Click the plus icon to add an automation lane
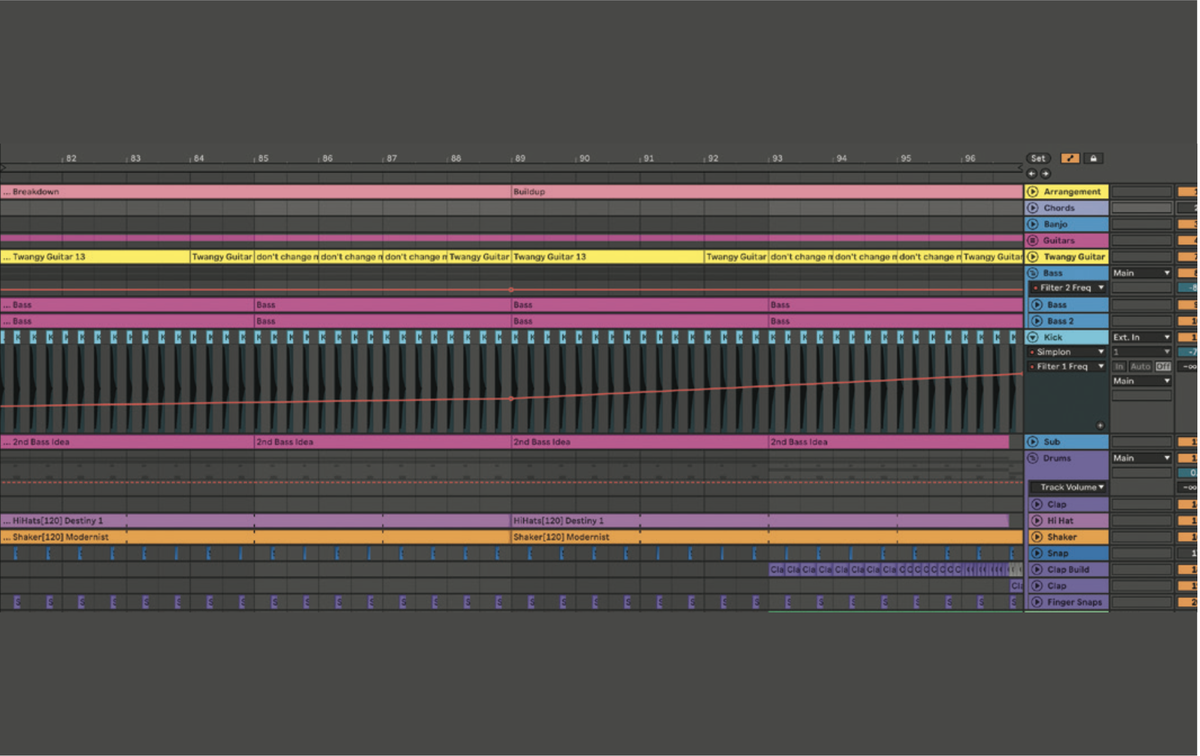This screenshot has height=756, width=1200. 1101,426
